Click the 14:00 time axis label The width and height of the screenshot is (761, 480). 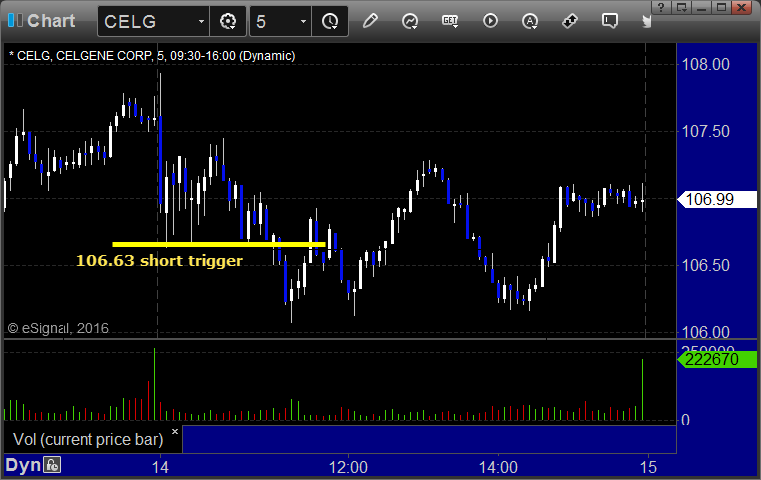pyautogui.click(x=498, y=467)
